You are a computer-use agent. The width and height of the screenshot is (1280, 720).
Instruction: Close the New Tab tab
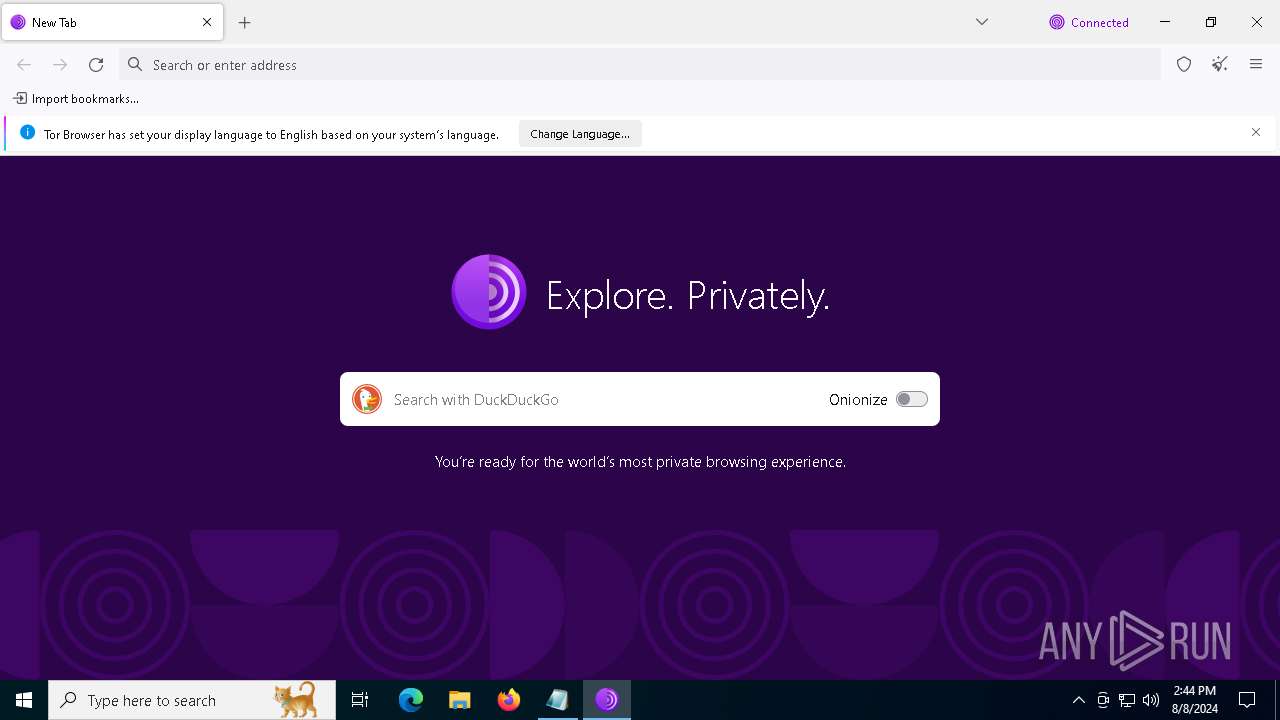(207, 22)
